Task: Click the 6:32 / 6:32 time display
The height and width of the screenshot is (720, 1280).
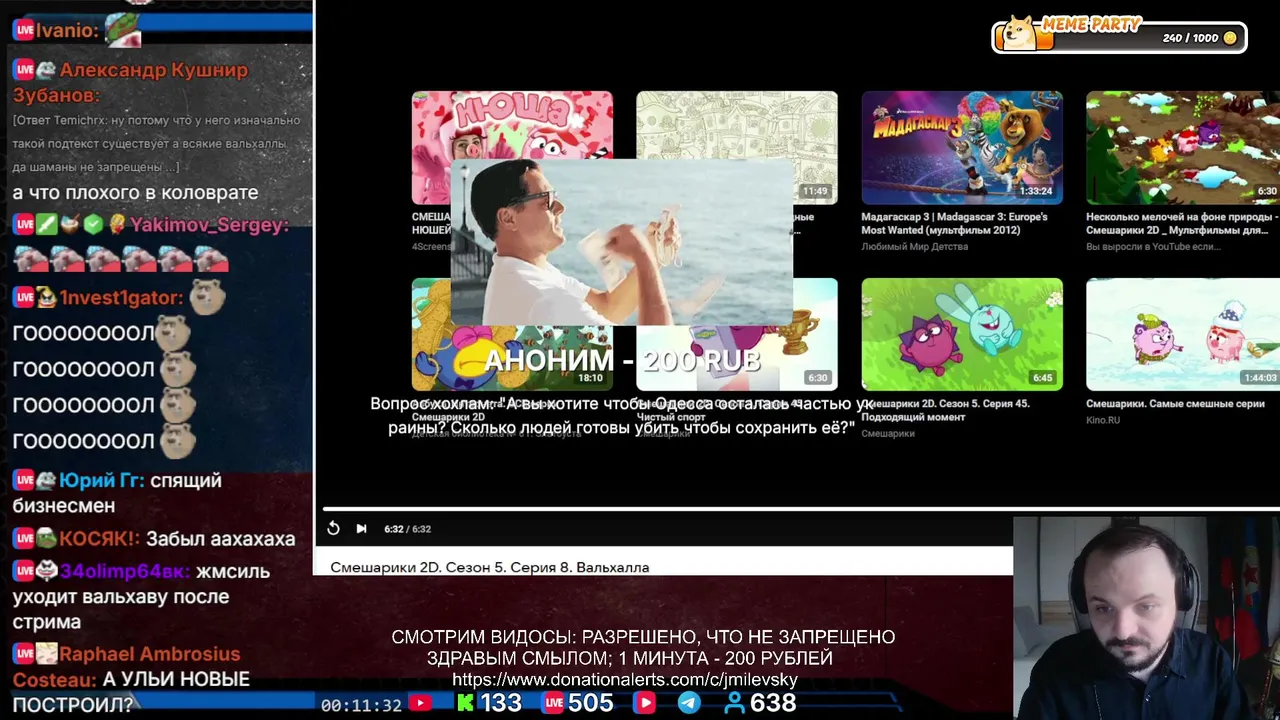Action: tap(408, 529)
